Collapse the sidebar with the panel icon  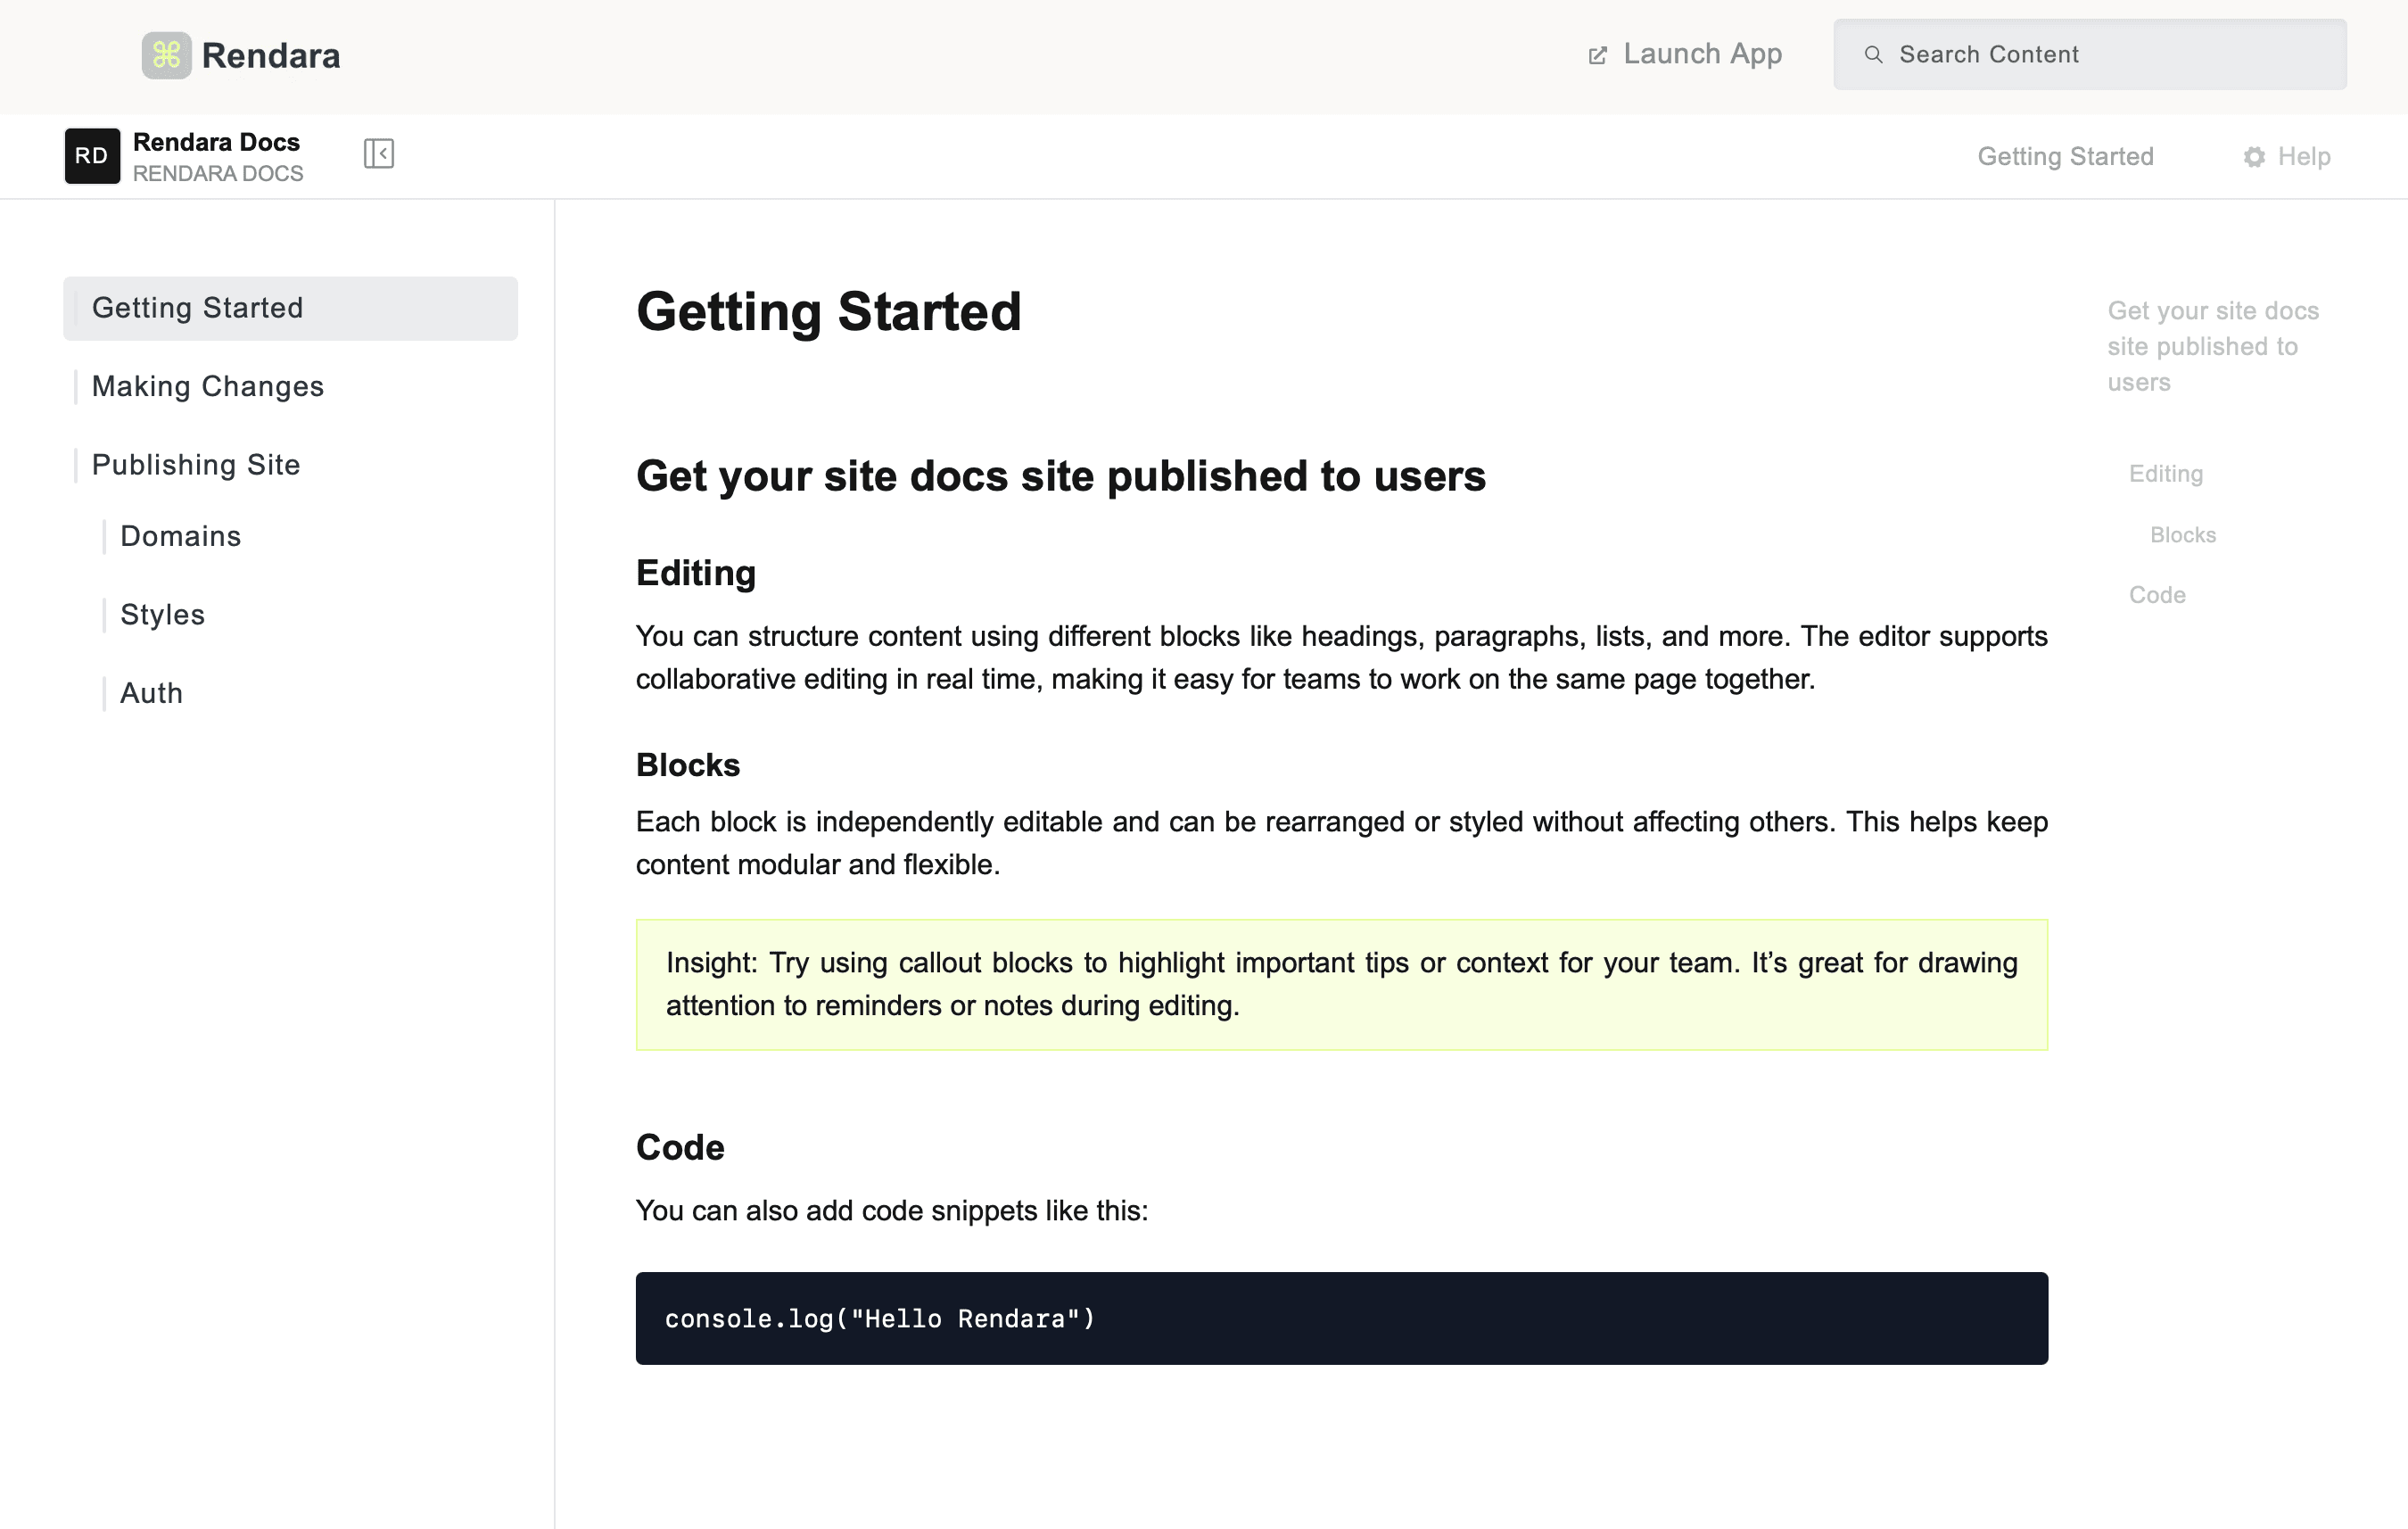[x=378, y=154]
